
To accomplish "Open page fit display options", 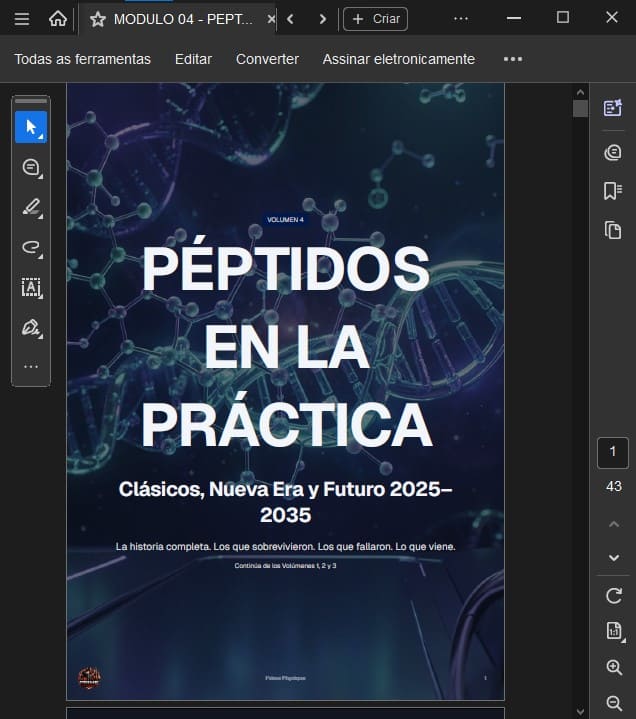I will pyautogui.click(x=614, y=631).
